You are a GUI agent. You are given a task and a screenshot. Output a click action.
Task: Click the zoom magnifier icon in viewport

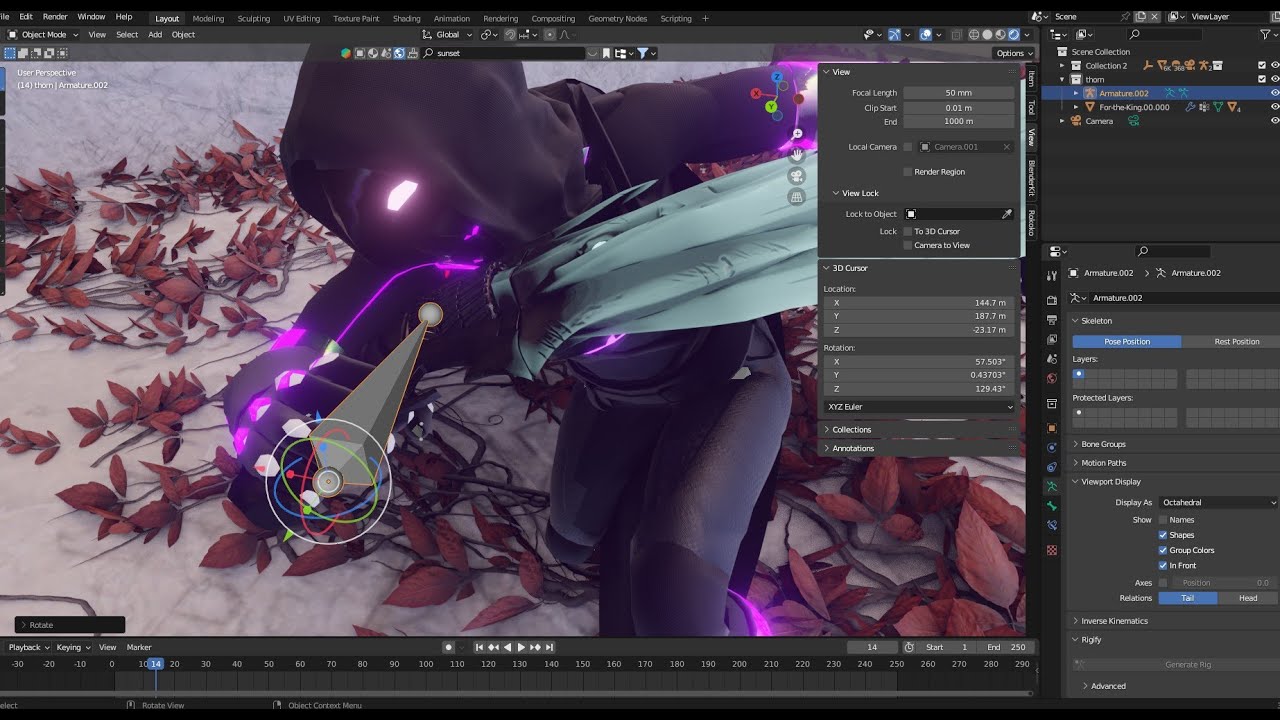[797, 134]
